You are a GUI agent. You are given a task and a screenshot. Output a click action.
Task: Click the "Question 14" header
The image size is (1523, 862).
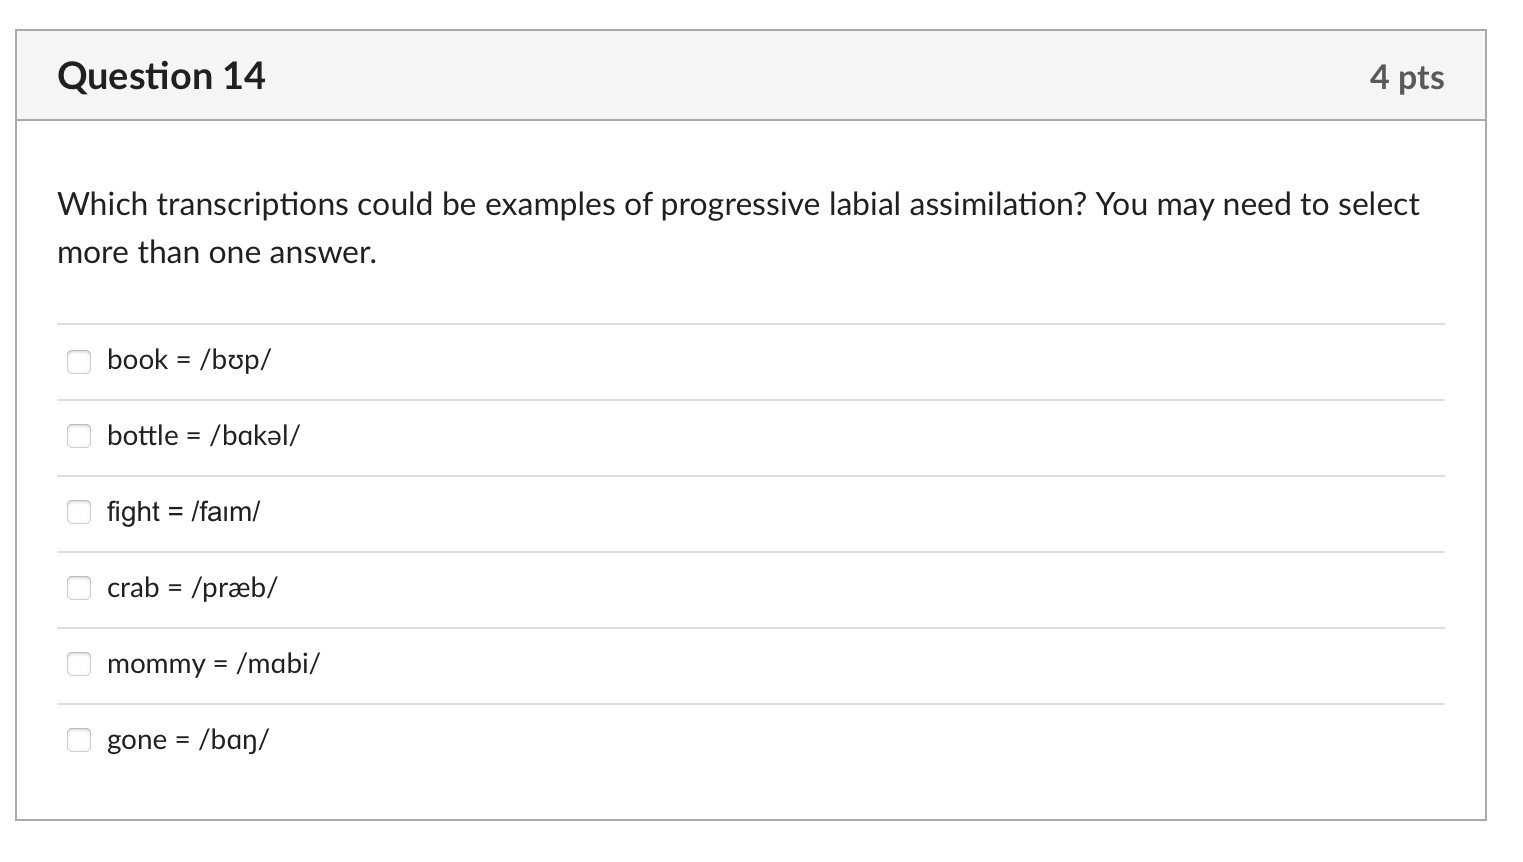click(161, 75)
